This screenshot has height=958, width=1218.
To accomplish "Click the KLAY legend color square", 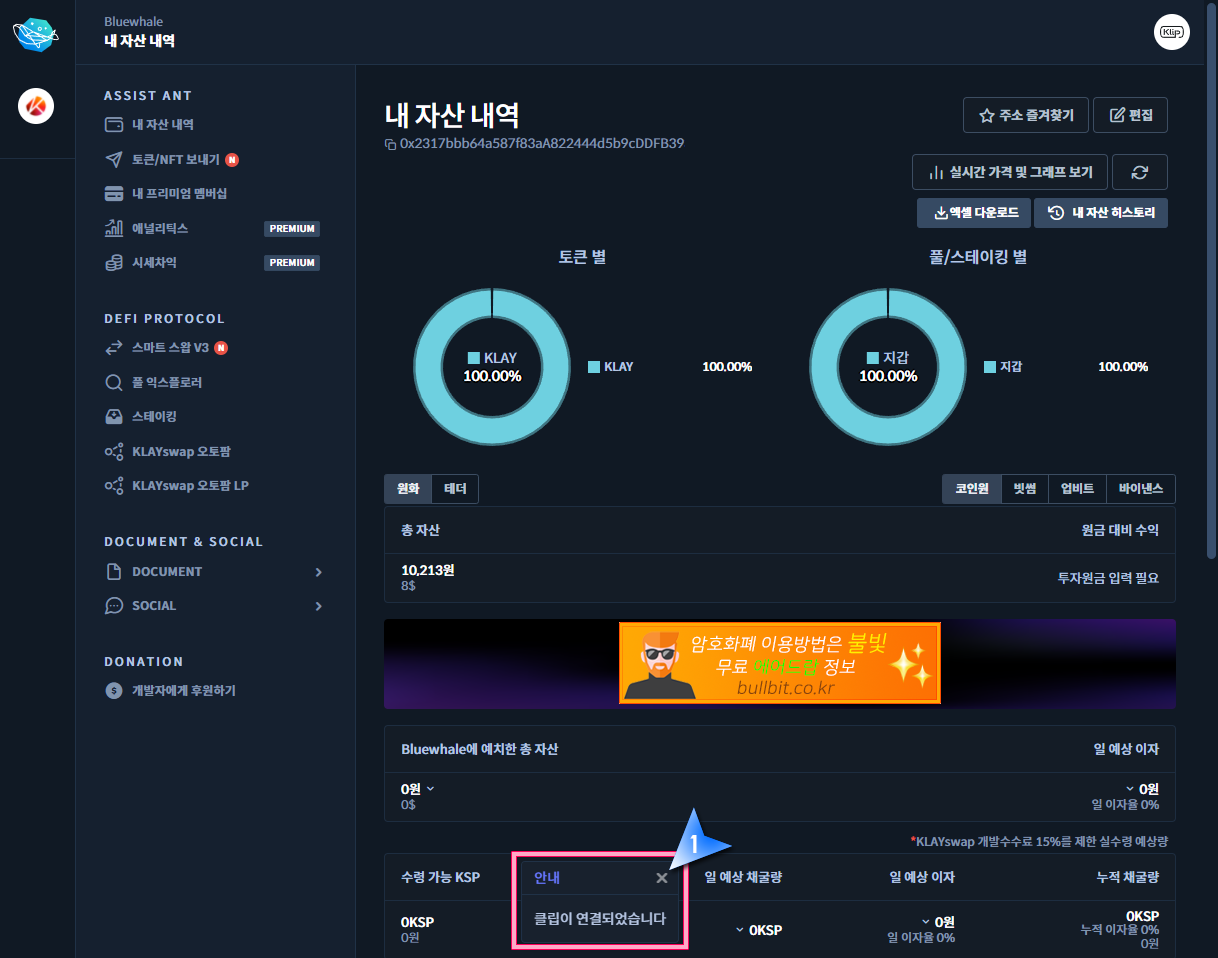I will pyautogui.click(x=594, y=367).
